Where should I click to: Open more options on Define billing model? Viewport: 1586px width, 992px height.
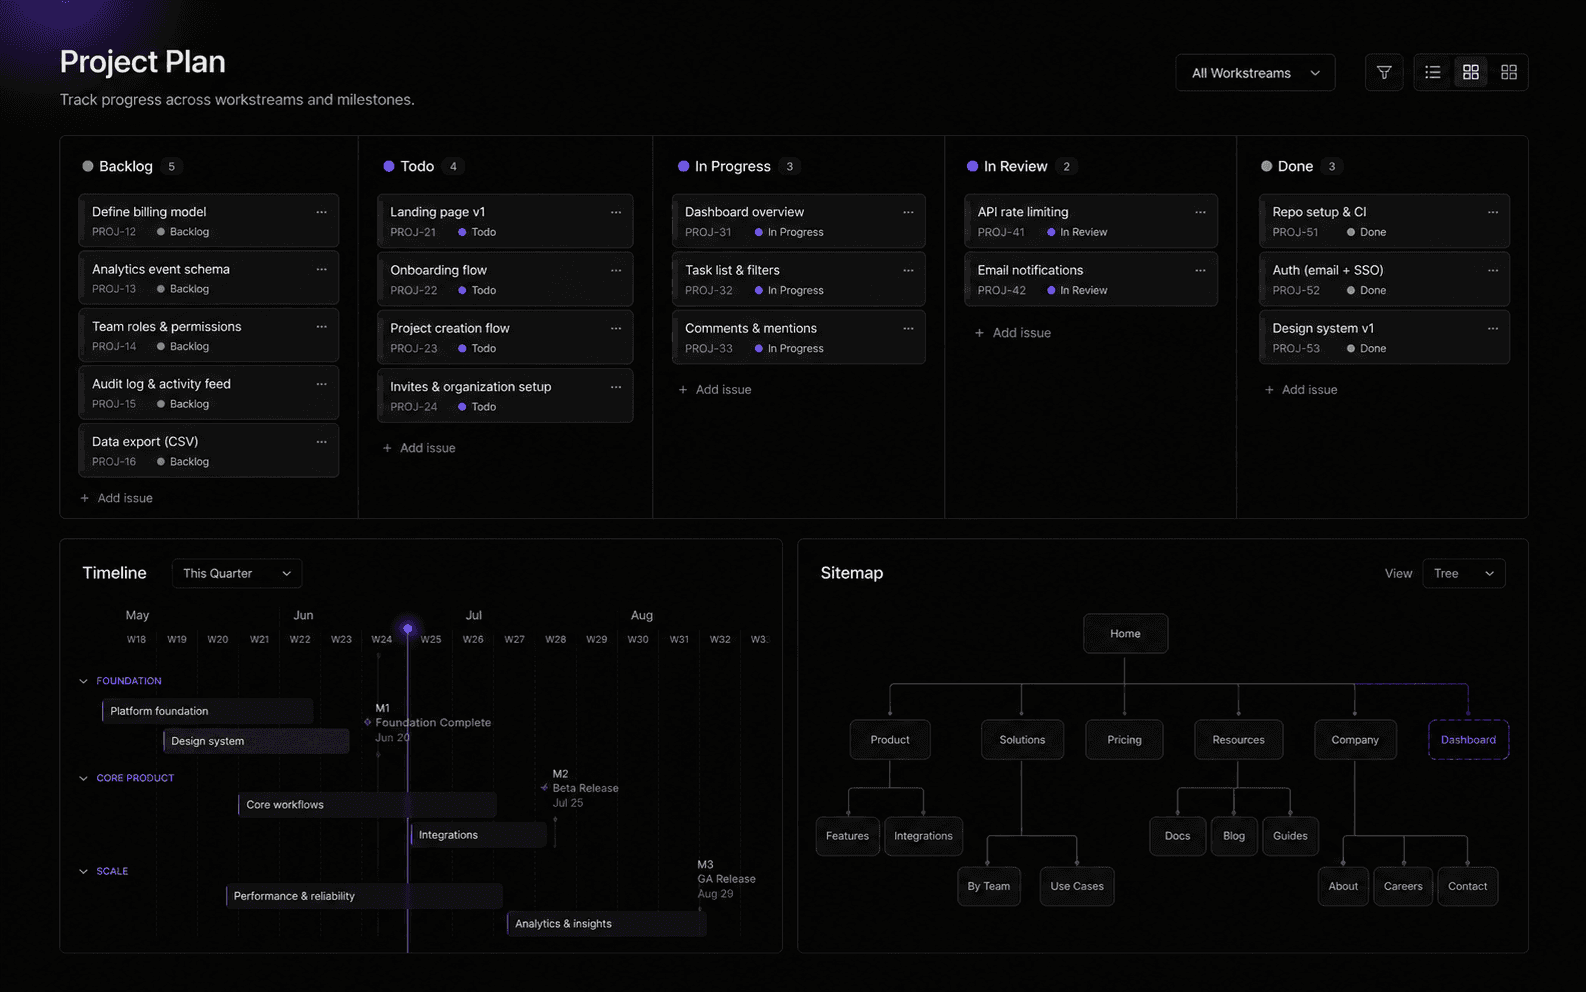[321, 212]
